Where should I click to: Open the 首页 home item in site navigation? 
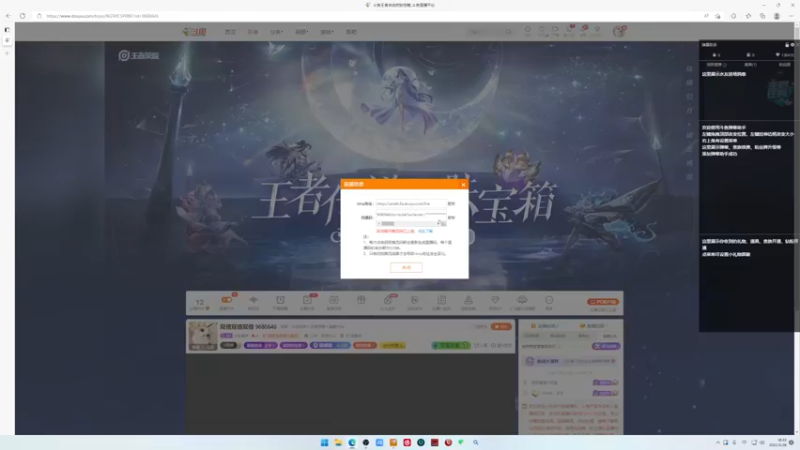230,32
